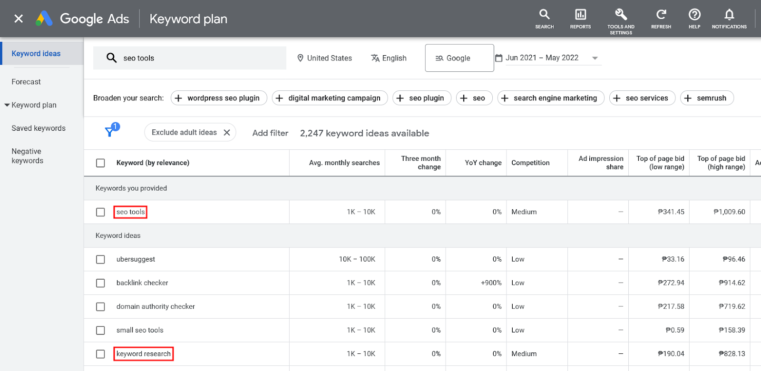
Task: Click Add filter
Action: point(270,133)
